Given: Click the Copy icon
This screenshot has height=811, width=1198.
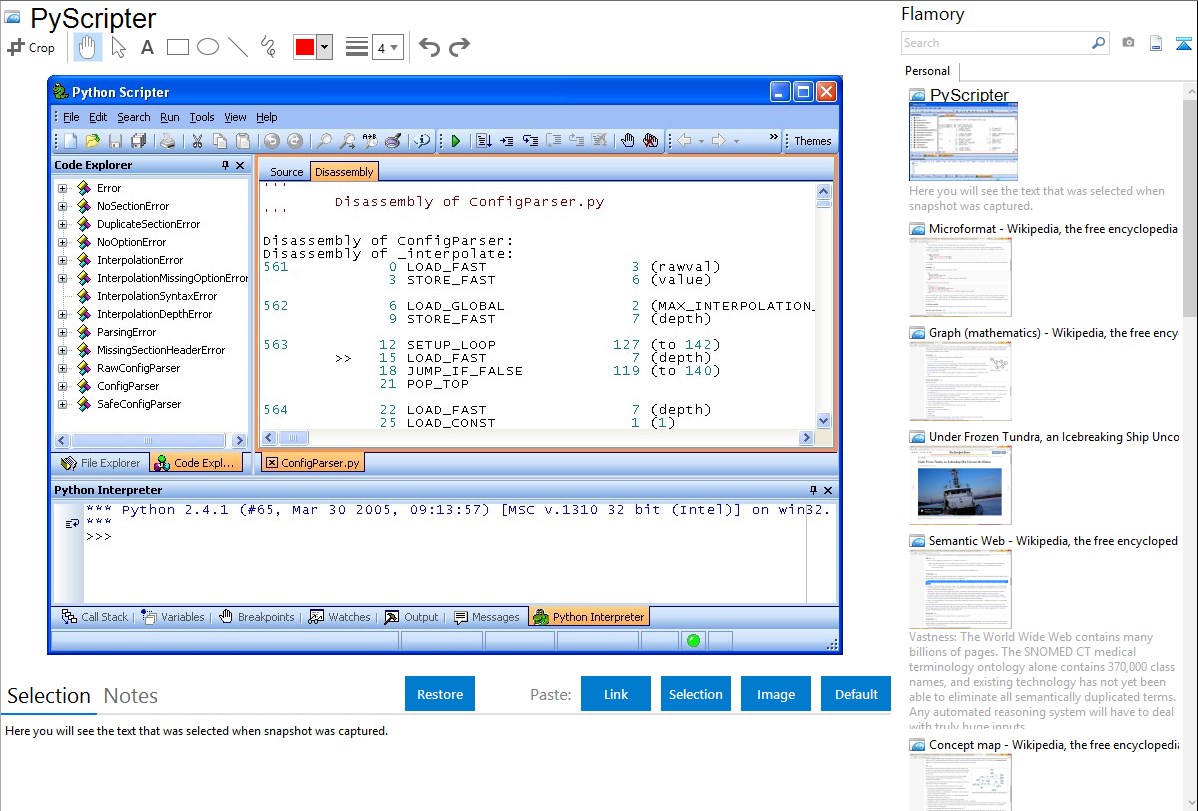Looking at the screenshot, I should (220, 141).
